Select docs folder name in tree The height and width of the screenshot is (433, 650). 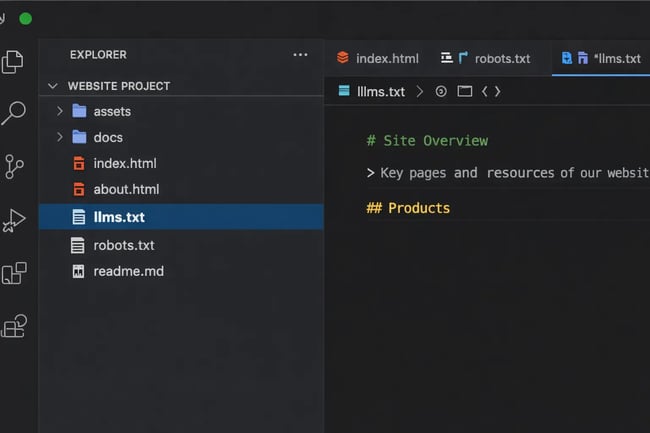(x=108, y=137)
